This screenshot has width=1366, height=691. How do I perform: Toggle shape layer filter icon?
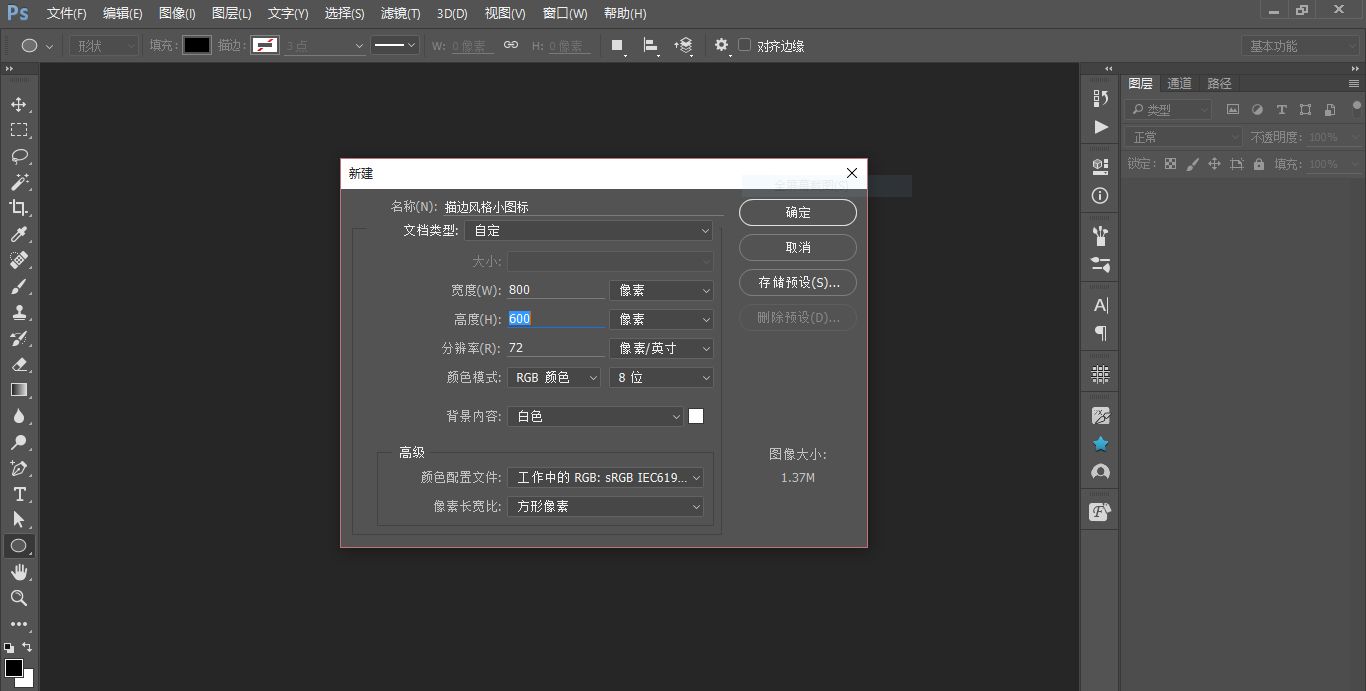click(x=1305, y=110)
